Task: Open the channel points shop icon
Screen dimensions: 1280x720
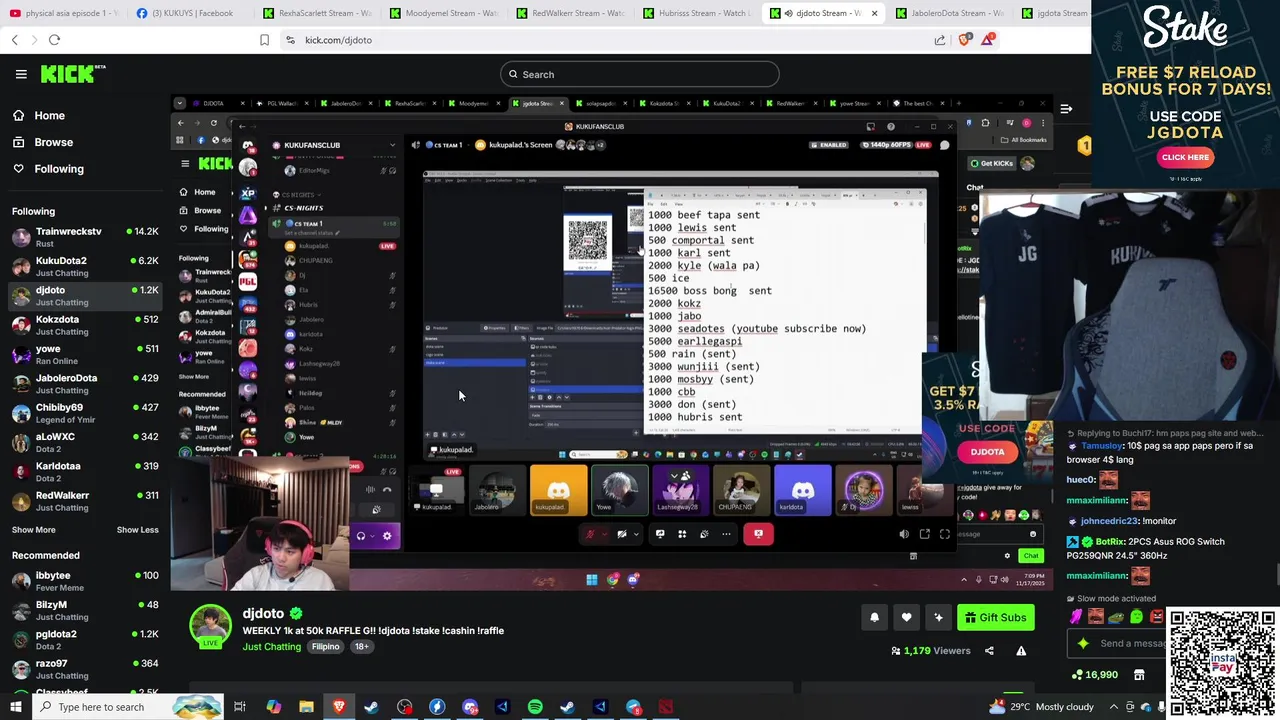Action: [x=1139, y=675]
